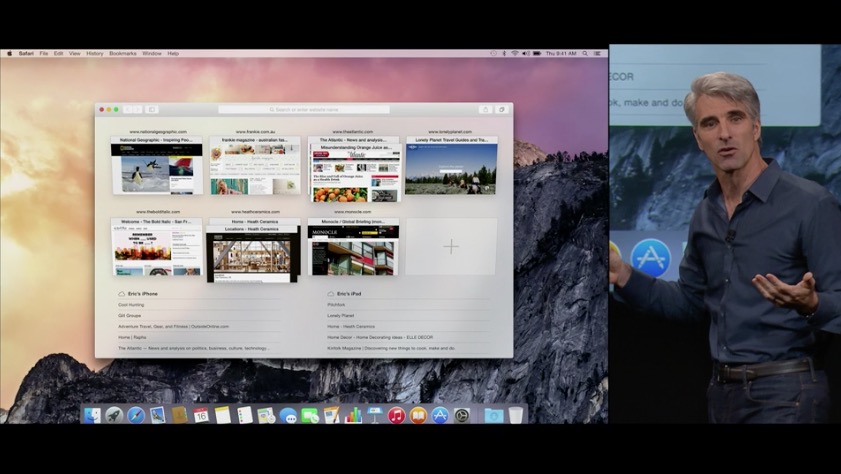Open the National Geographic favorite thumbnail
This screenshot has width=841, height=474.
(157, 165)
